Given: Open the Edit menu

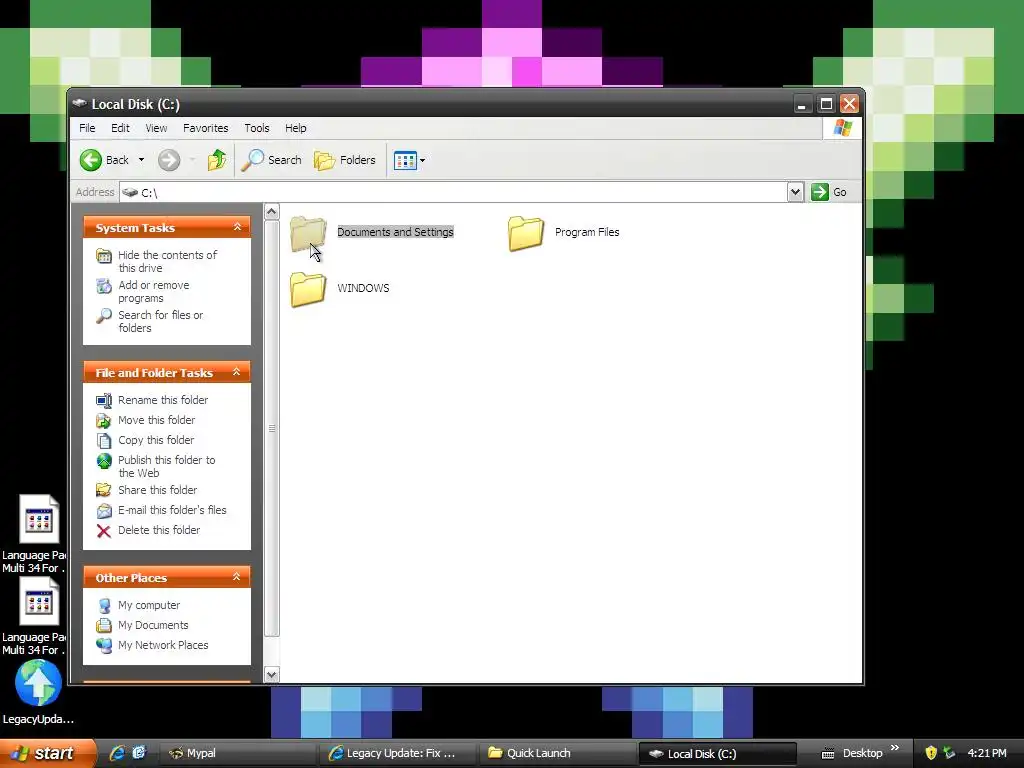Looking at the screenshot, I should click(x=120, y=128).
